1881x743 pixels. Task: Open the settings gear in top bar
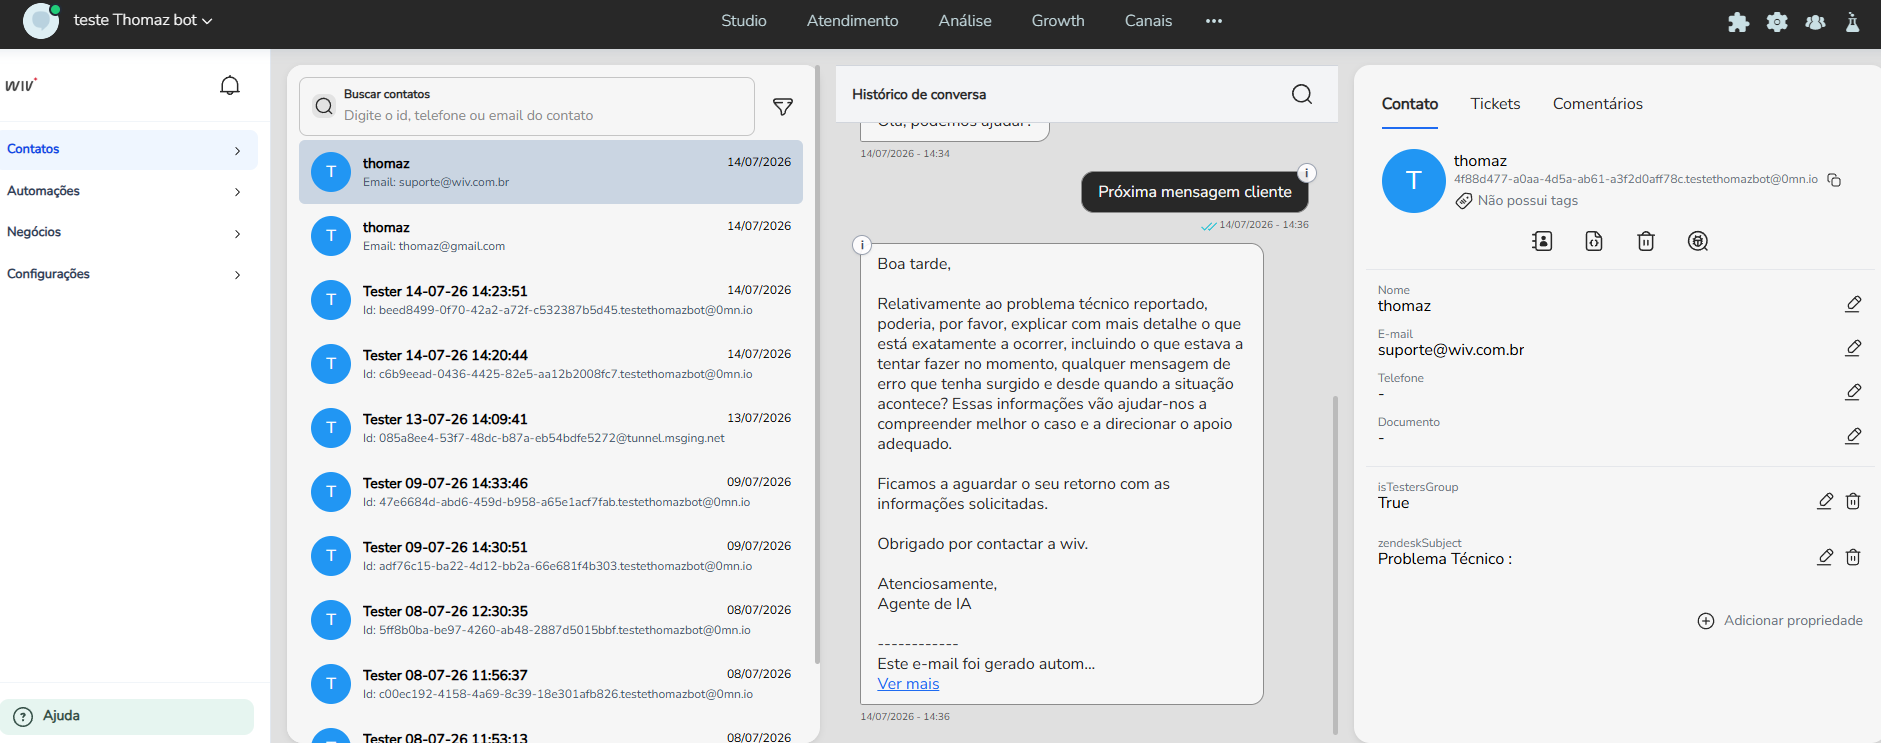pyautogui.click(x=1777, y=22)
